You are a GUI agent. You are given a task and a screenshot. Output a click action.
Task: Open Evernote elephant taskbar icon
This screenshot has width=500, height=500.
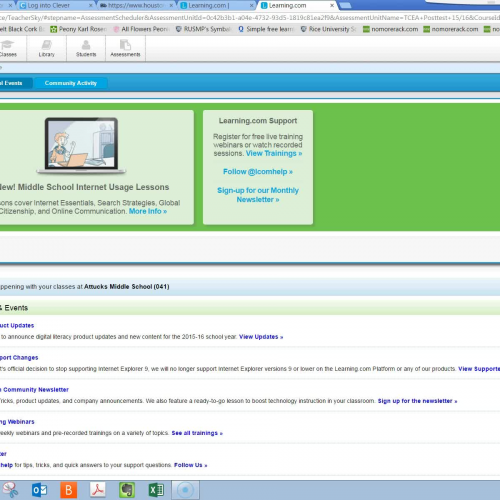[x=127, y=490]
